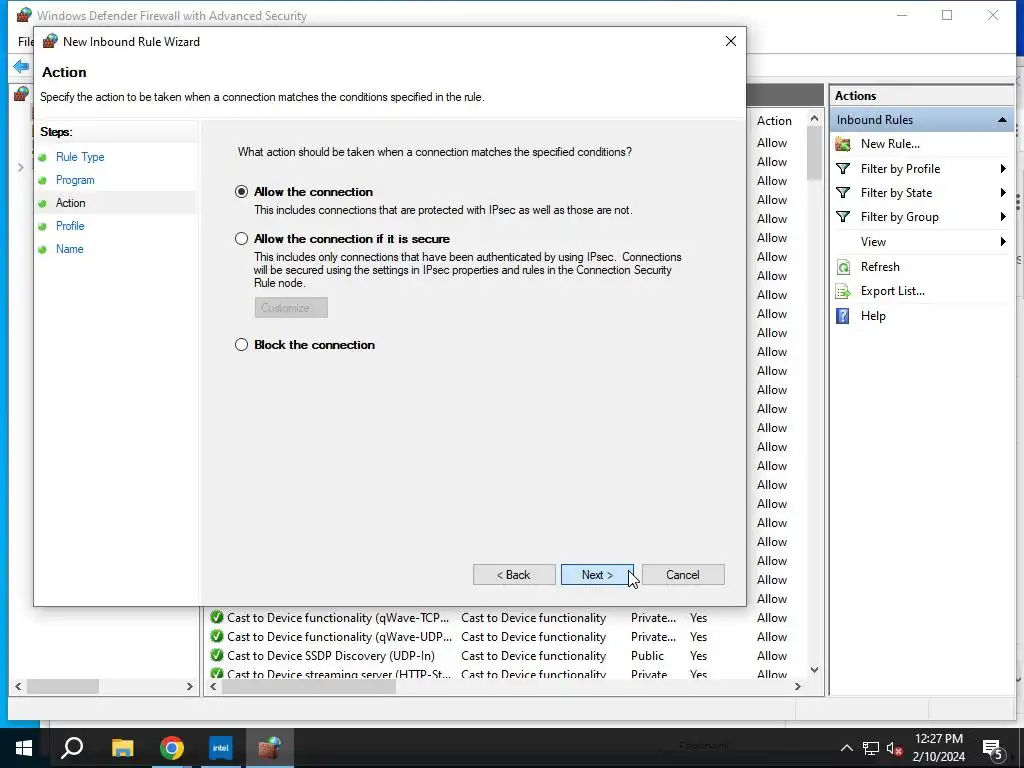Click the Public profile cell of SSDP rule

[647, 656]
